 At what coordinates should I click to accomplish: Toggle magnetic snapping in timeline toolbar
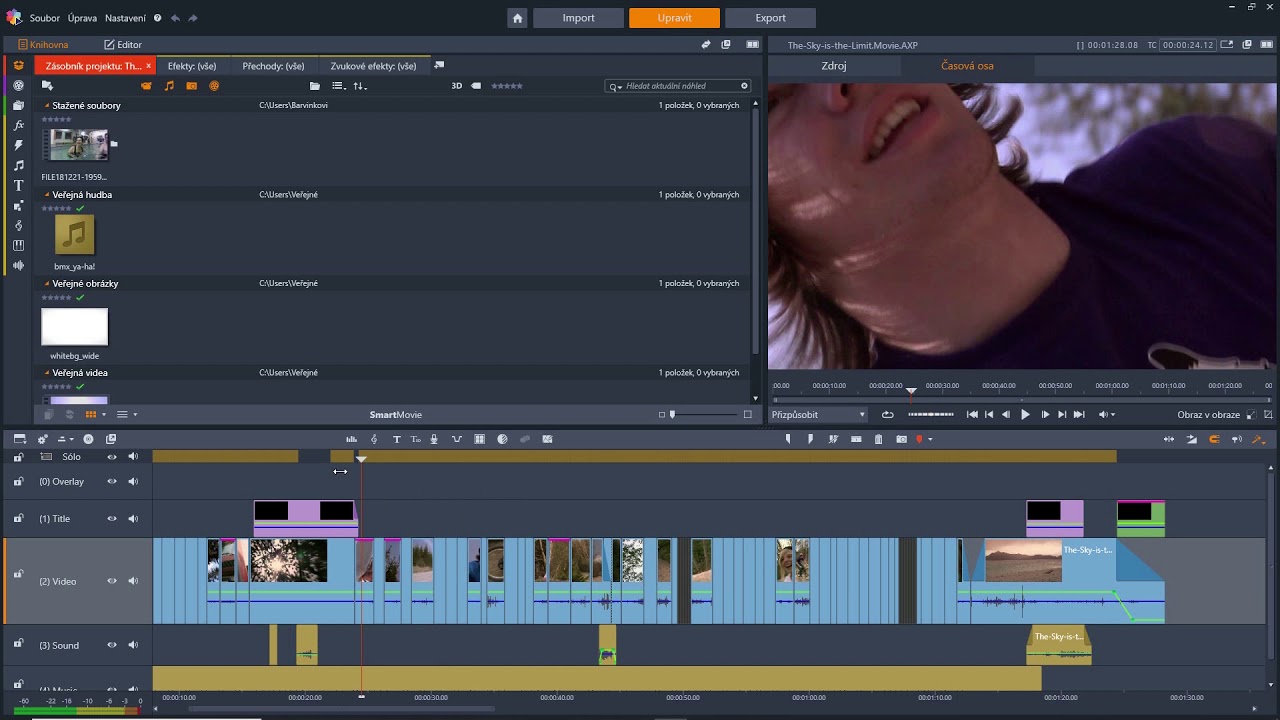pyautogui.click(x=1214, y=439)
